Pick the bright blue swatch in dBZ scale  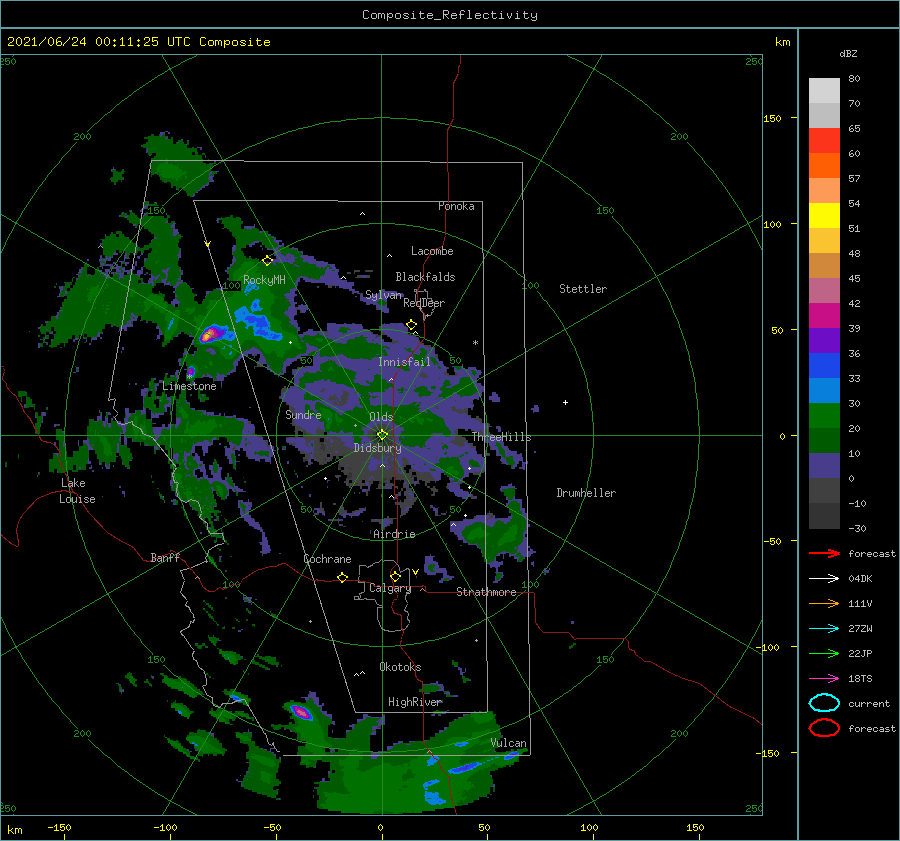tap(824, 366)
